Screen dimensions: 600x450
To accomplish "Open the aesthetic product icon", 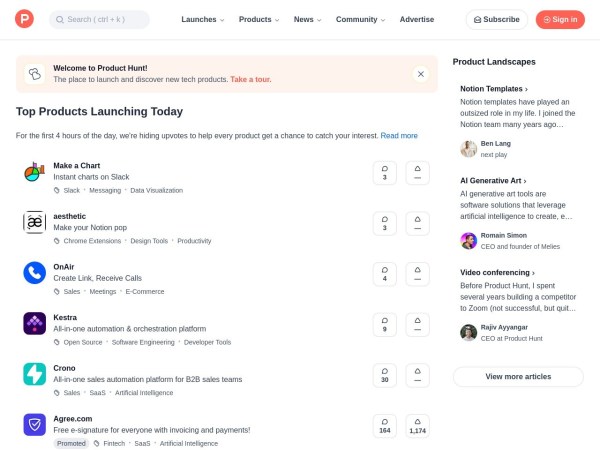I will pos(35,222).
